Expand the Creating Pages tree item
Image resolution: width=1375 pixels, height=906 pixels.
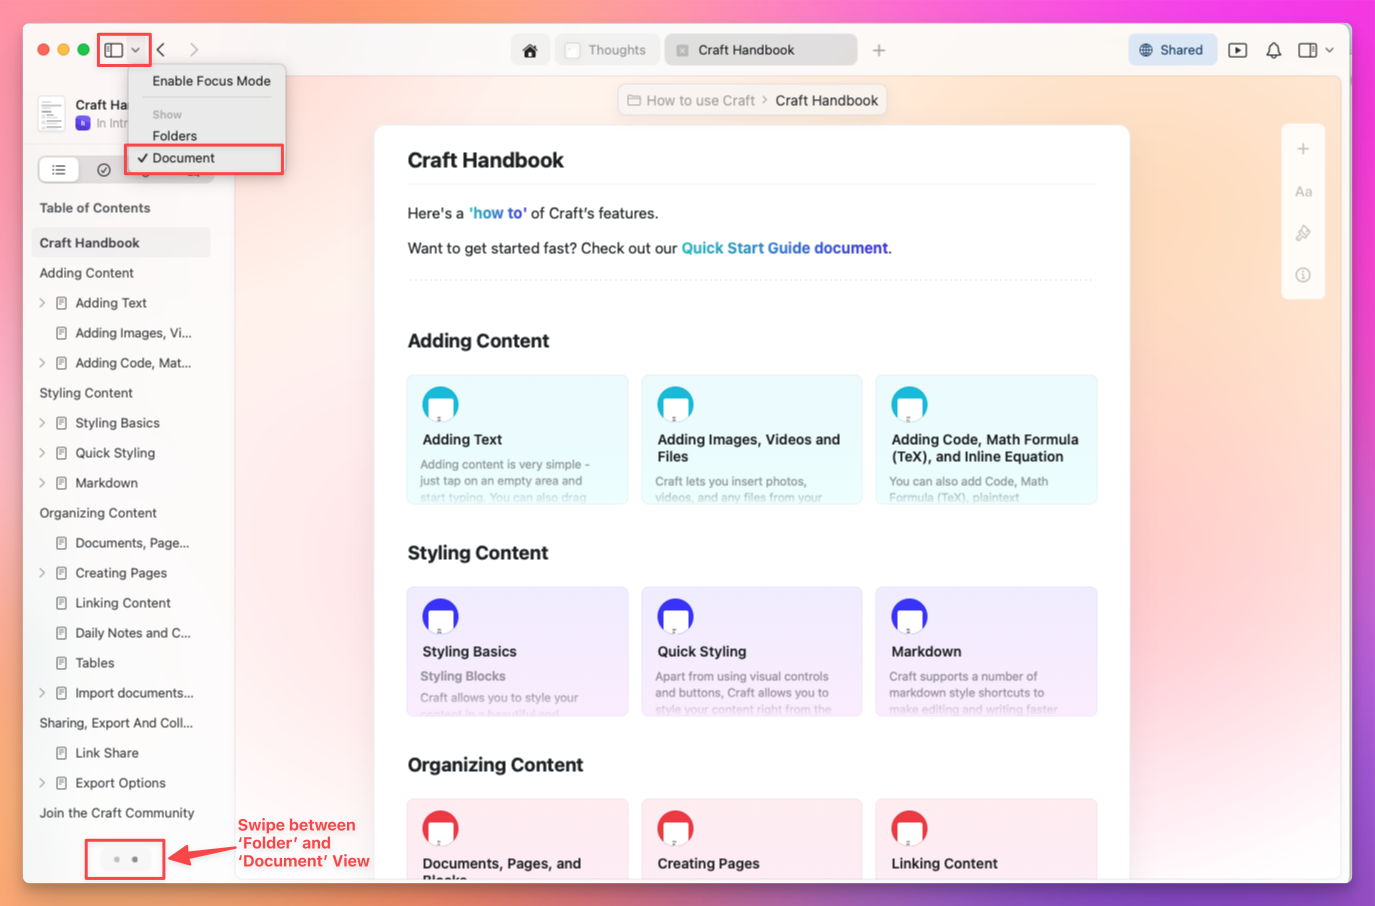click(x=42, y=573)
